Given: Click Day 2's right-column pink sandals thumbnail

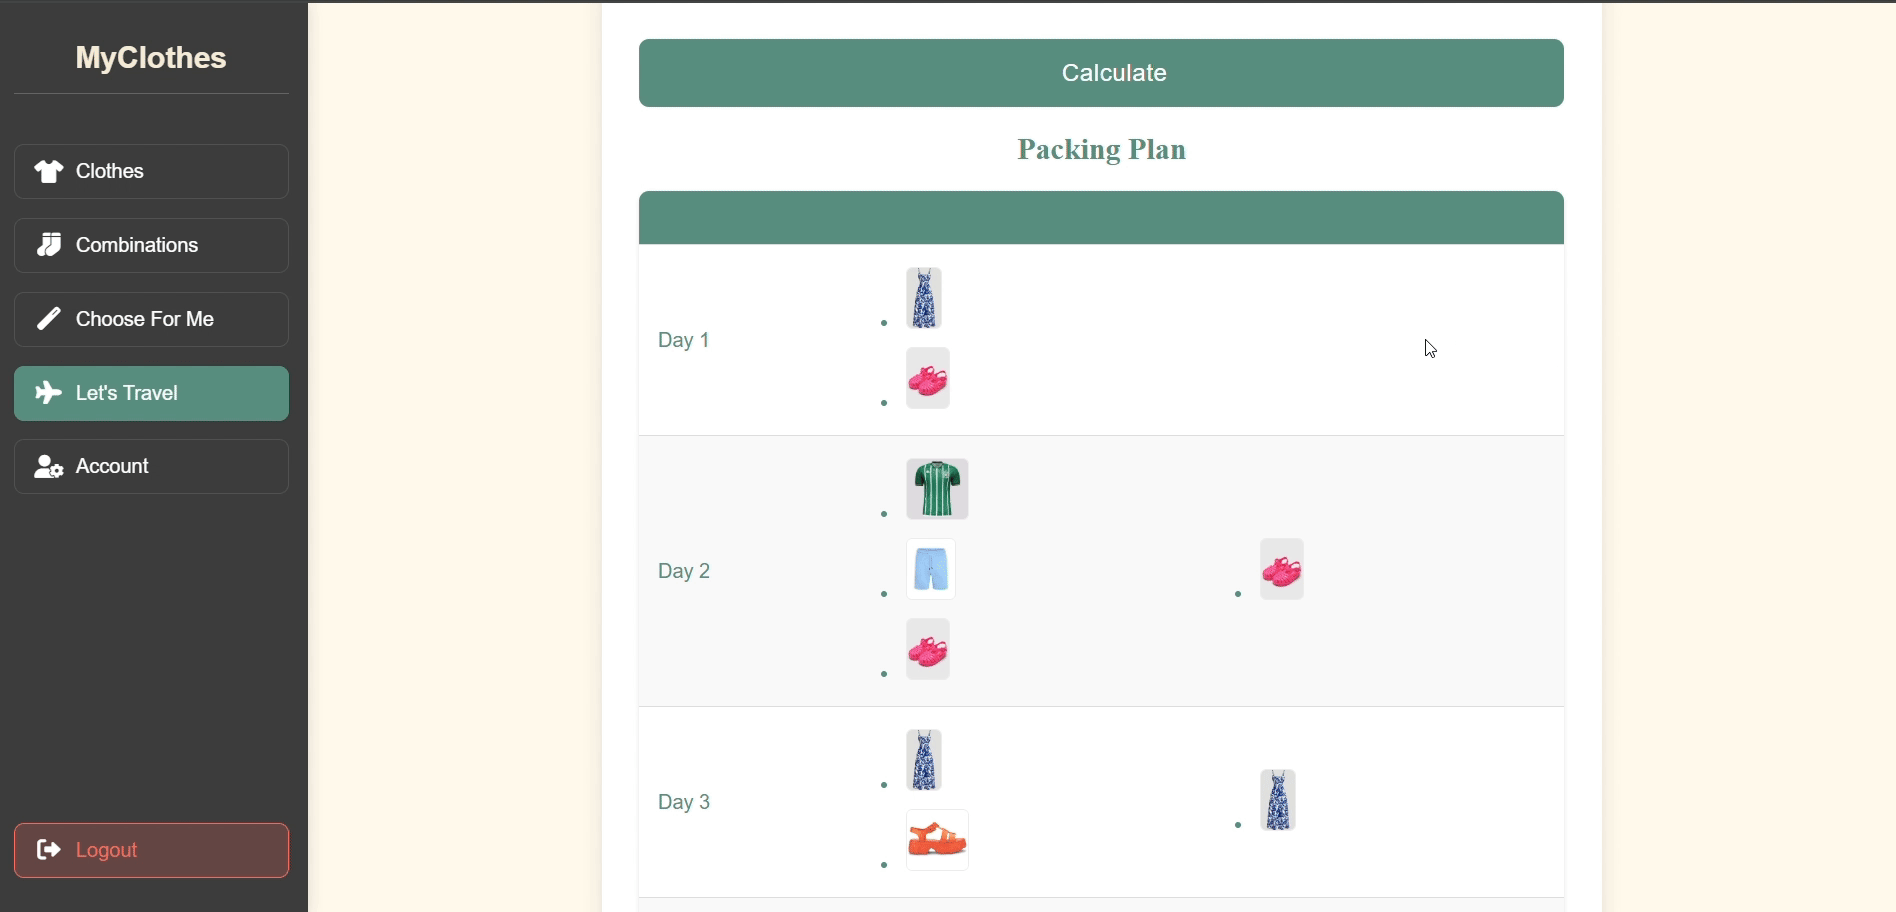Looking at the screenshot, I should (1282, 569).
